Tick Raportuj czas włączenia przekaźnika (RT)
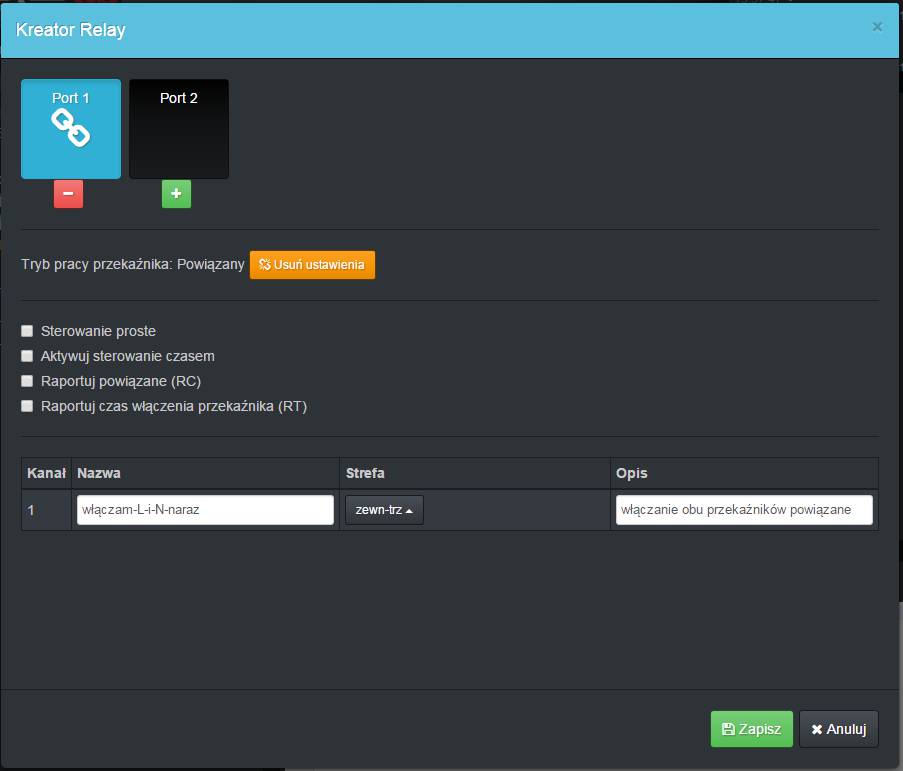 [28, 406]
